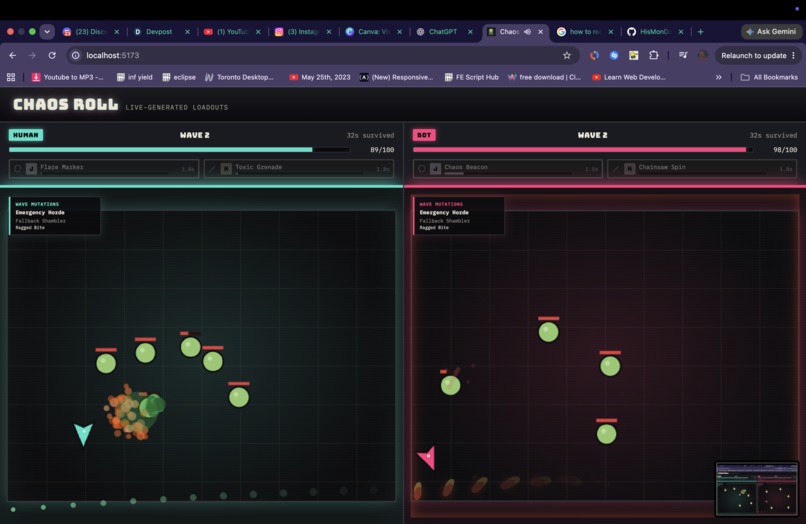Open the Chrome profile avatar
The image size is (806, 524).
(x=703, y=55)
